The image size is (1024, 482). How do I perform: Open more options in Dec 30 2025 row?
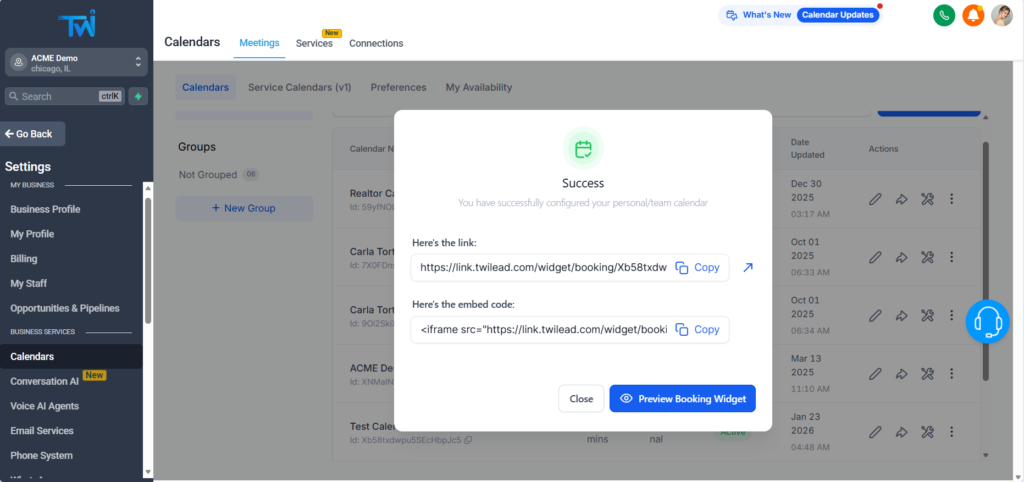(x=952, y=199)
